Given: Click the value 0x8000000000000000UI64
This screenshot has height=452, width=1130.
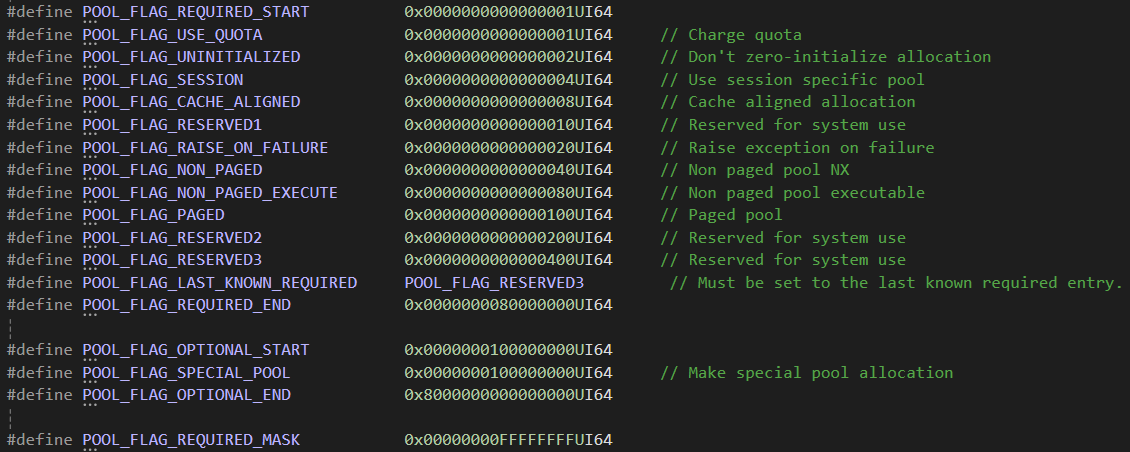Looking at the screenshot, I should click(508, 395).
